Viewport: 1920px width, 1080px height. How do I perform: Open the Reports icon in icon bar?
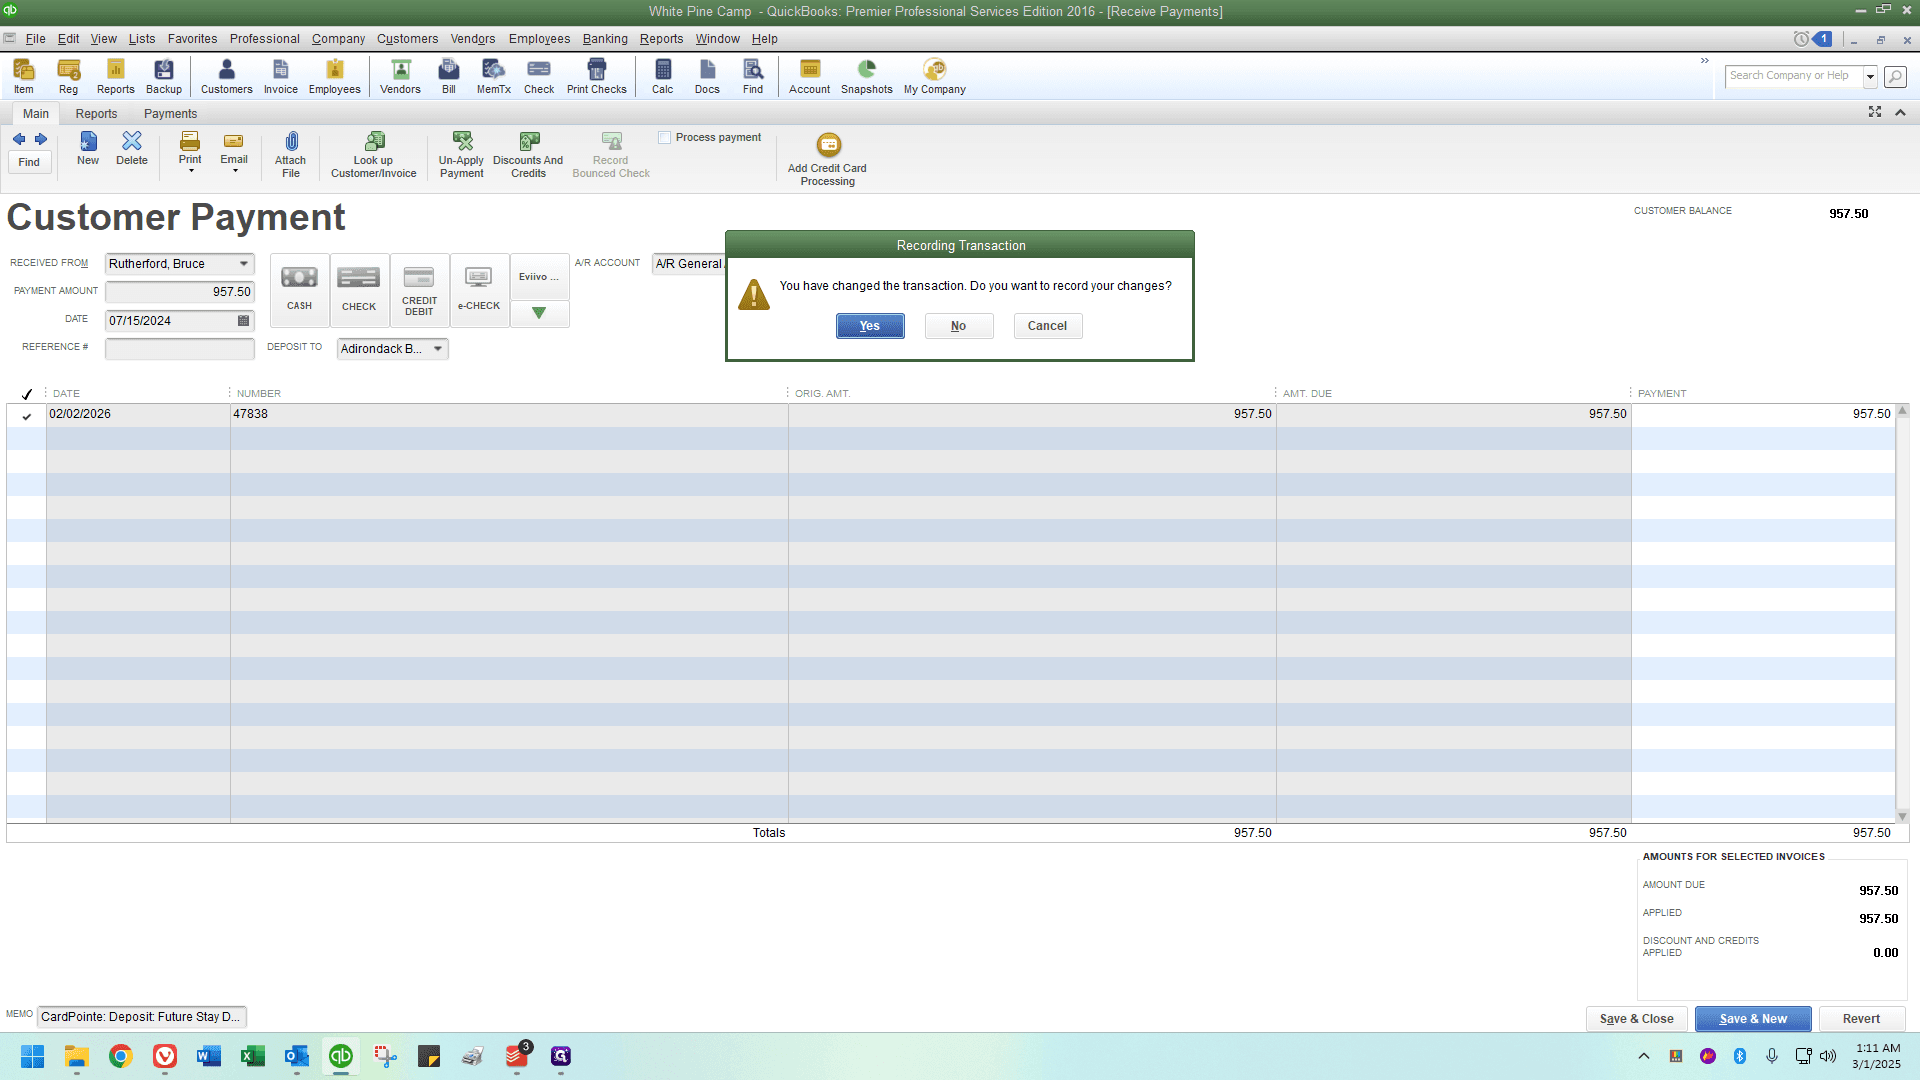point(116,76)
